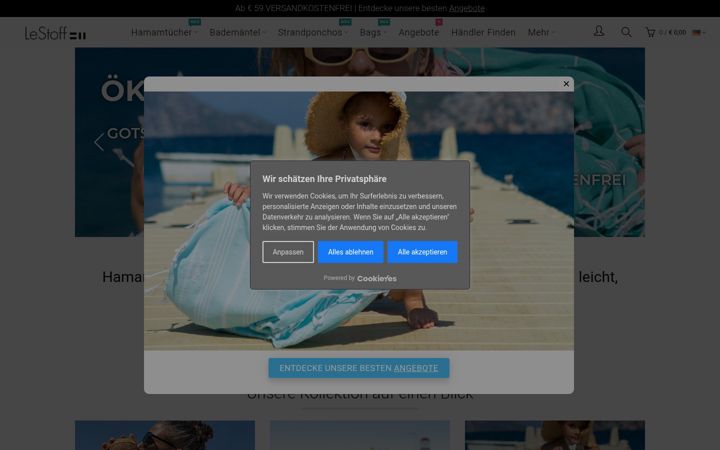720x450 pixels.
Task: Open Händler Finden page
Action: pyautogui.click(x=483, y=33)
